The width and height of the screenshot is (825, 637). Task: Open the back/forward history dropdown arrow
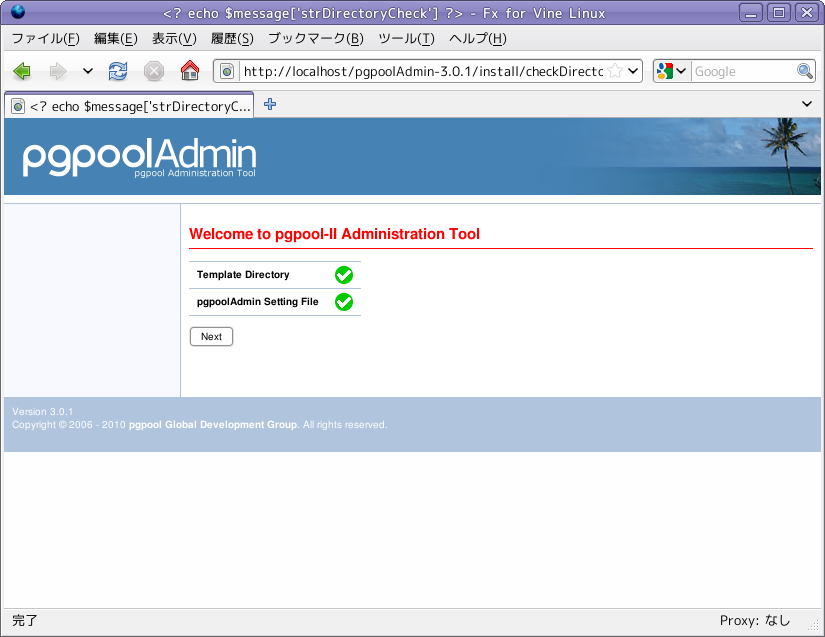[x=88, y=71]
